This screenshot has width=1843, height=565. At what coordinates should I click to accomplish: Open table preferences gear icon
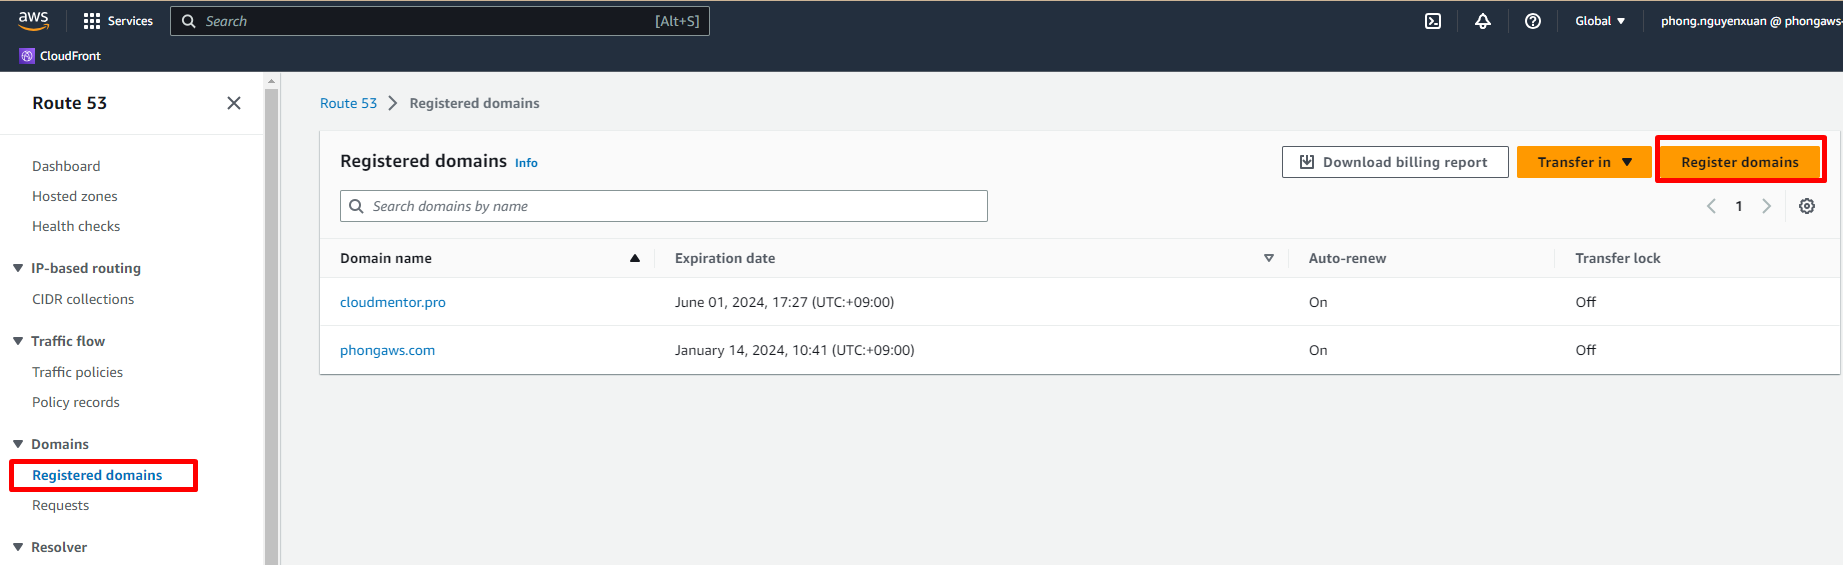1807,206
